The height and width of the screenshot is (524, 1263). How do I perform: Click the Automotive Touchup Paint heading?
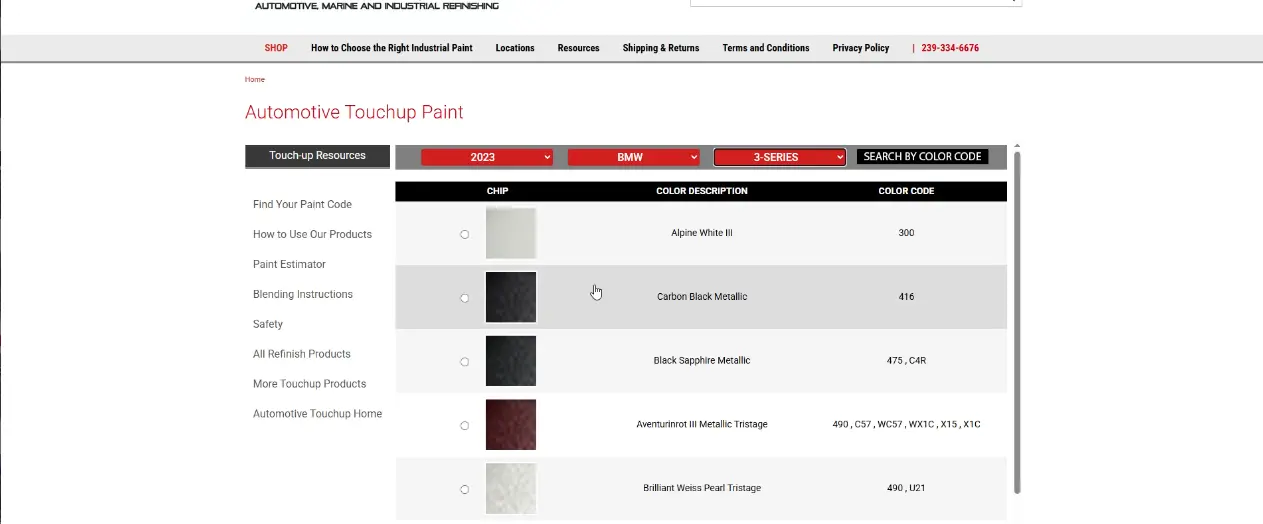[354, 112]
